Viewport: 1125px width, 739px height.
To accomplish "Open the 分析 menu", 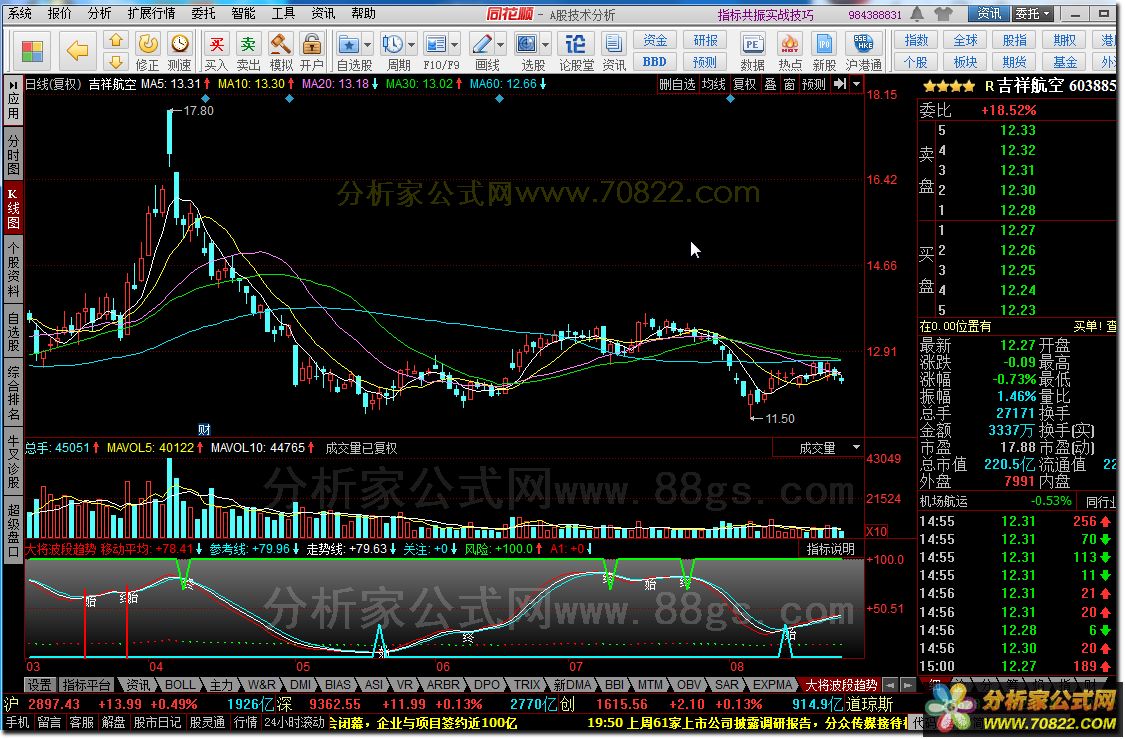I will coord(100,13).
